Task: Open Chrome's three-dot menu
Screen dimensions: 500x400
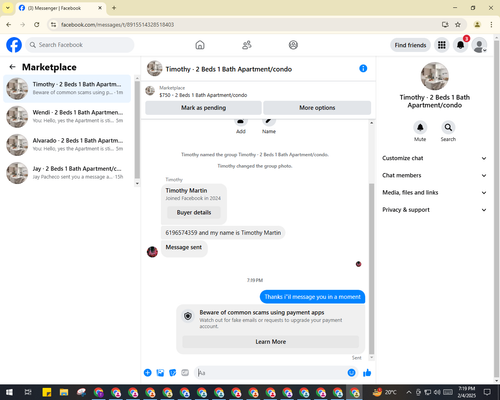Action: point(491,25)
